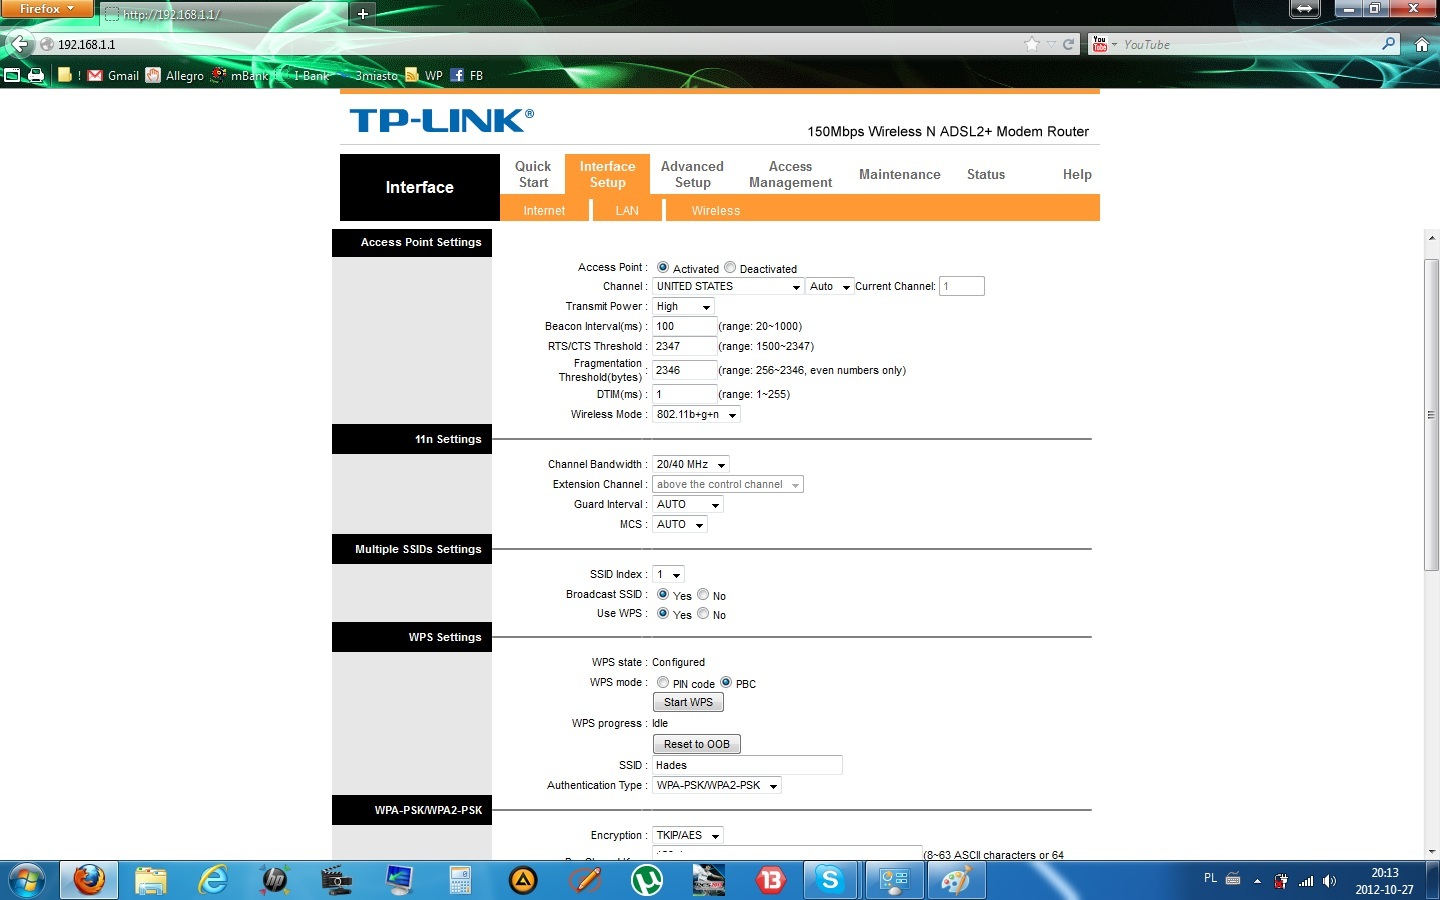This screenshot has width=1440, height=900.
Task: Click the volume speaker icon in system tray
Action: [x=1329, y=881]
